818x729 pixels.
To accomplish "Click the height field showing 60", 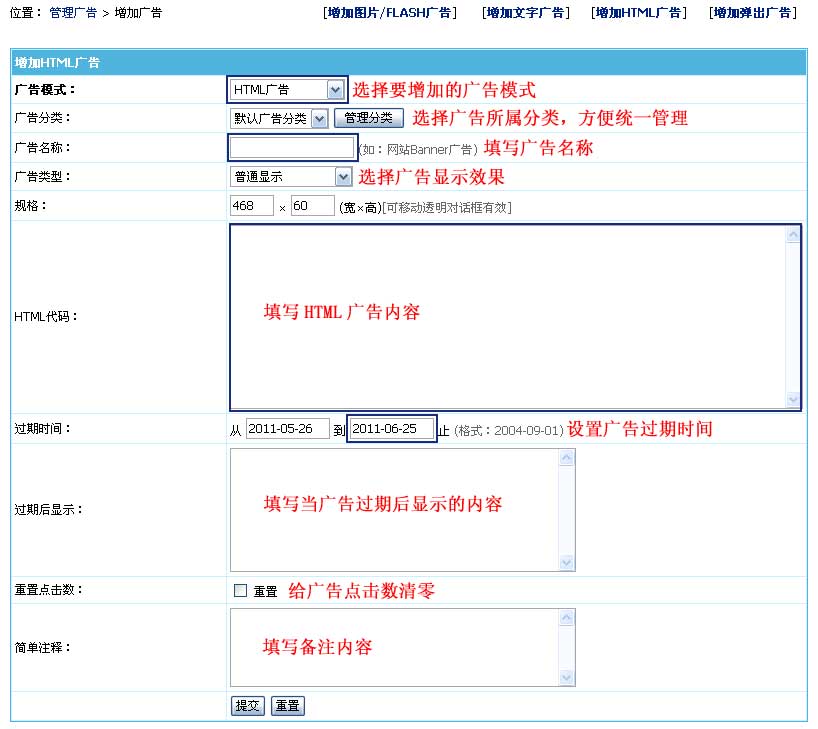I will click(x=312, y=206).
